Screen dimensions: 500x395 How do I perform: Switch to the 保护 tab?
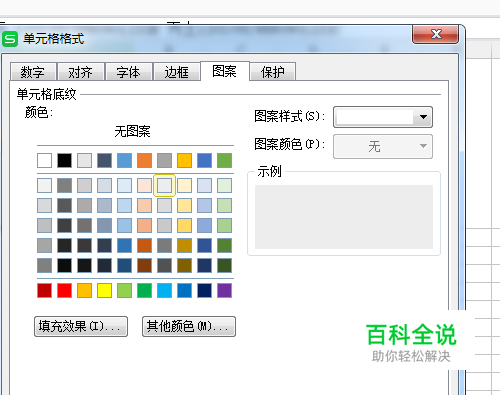click(x=272, y=72)
